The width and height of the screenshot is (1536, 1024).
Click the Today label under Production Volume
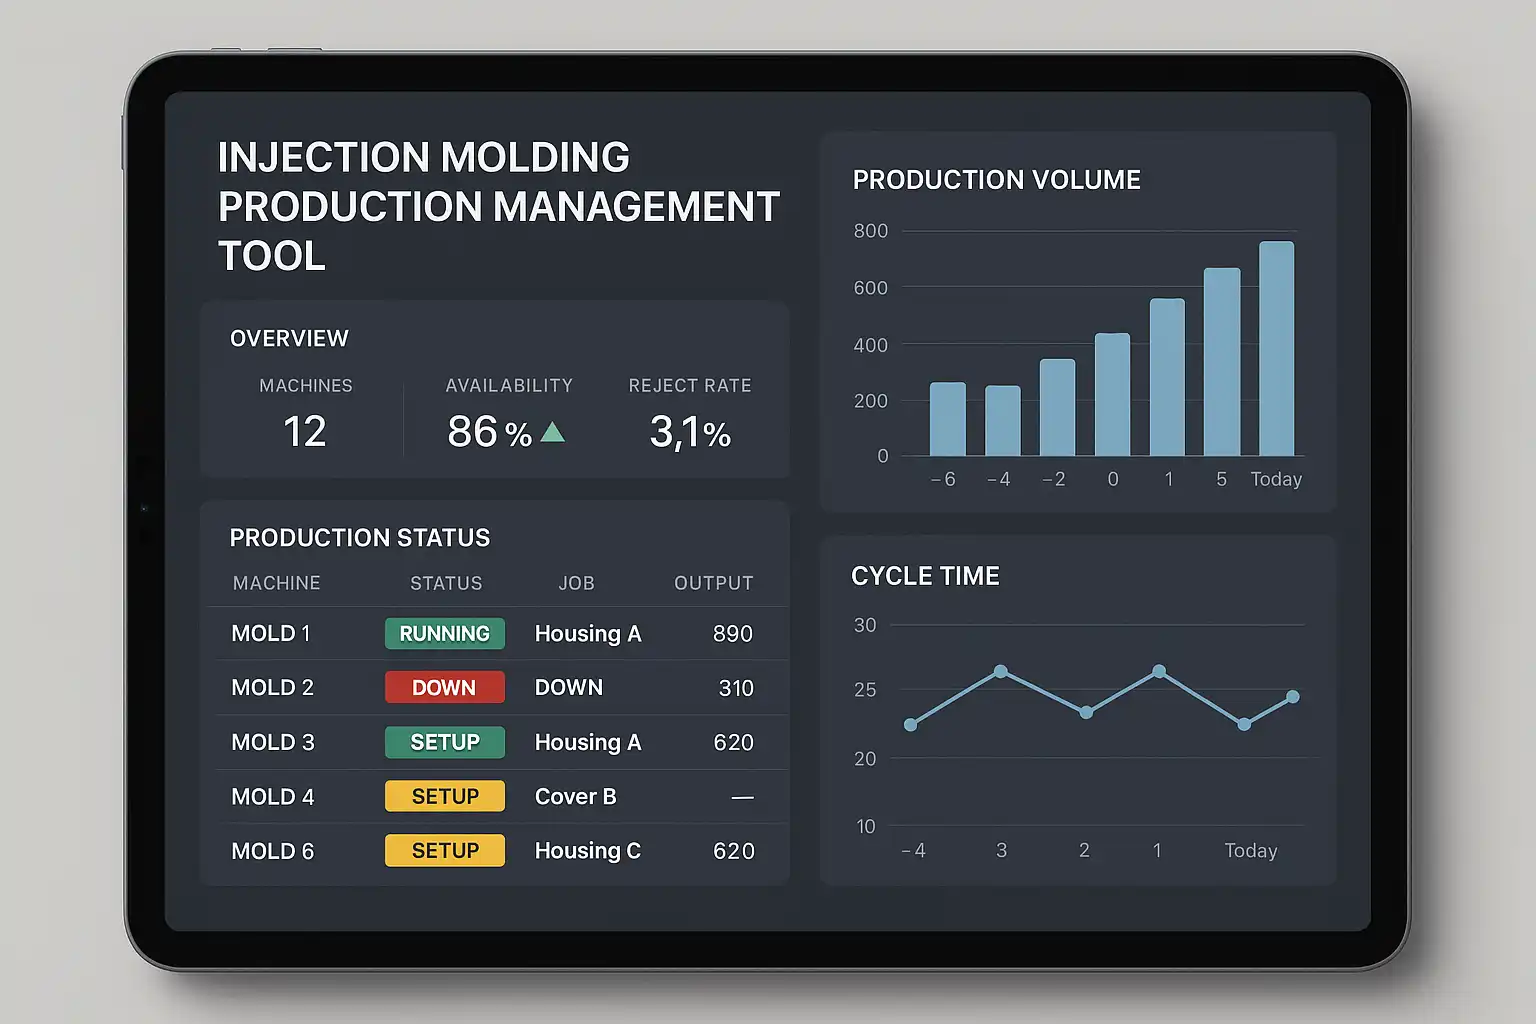[x=1276, y=479]
